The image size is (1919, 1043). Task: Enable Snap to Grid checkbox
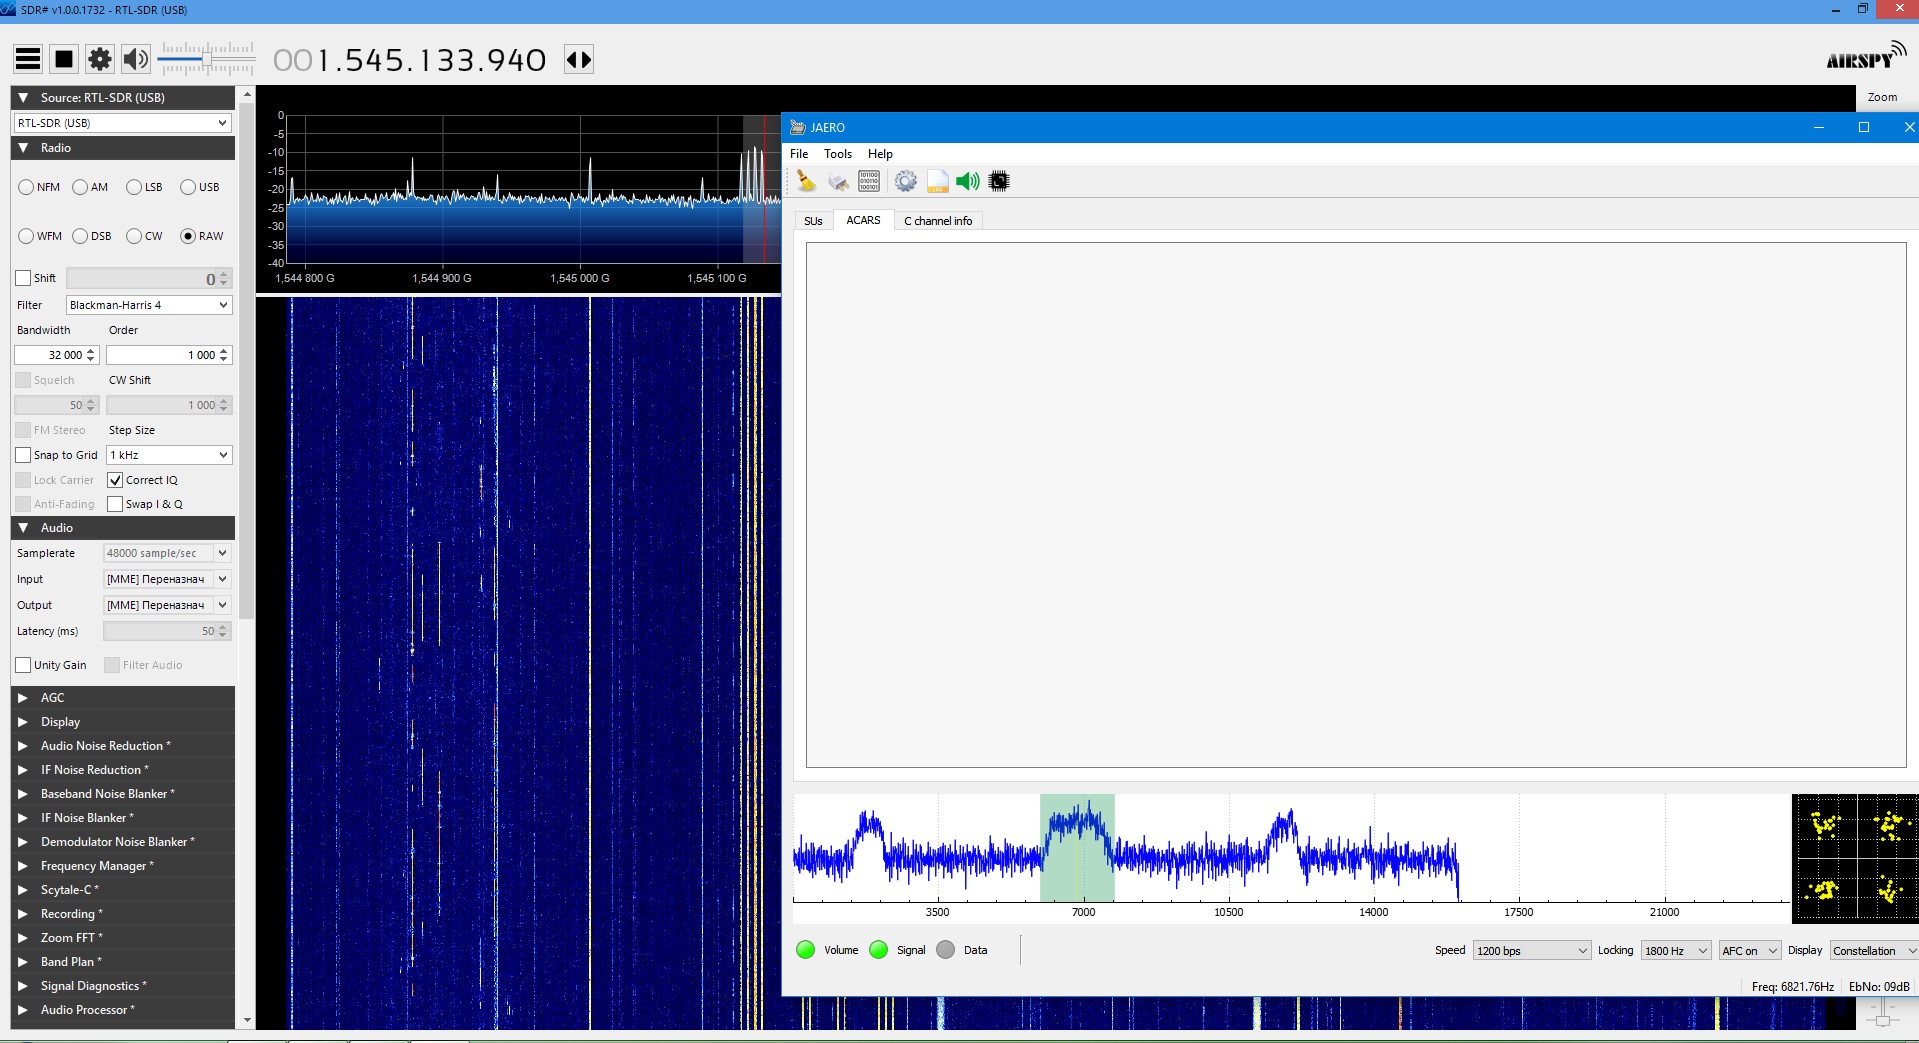[x=23, y=455]
